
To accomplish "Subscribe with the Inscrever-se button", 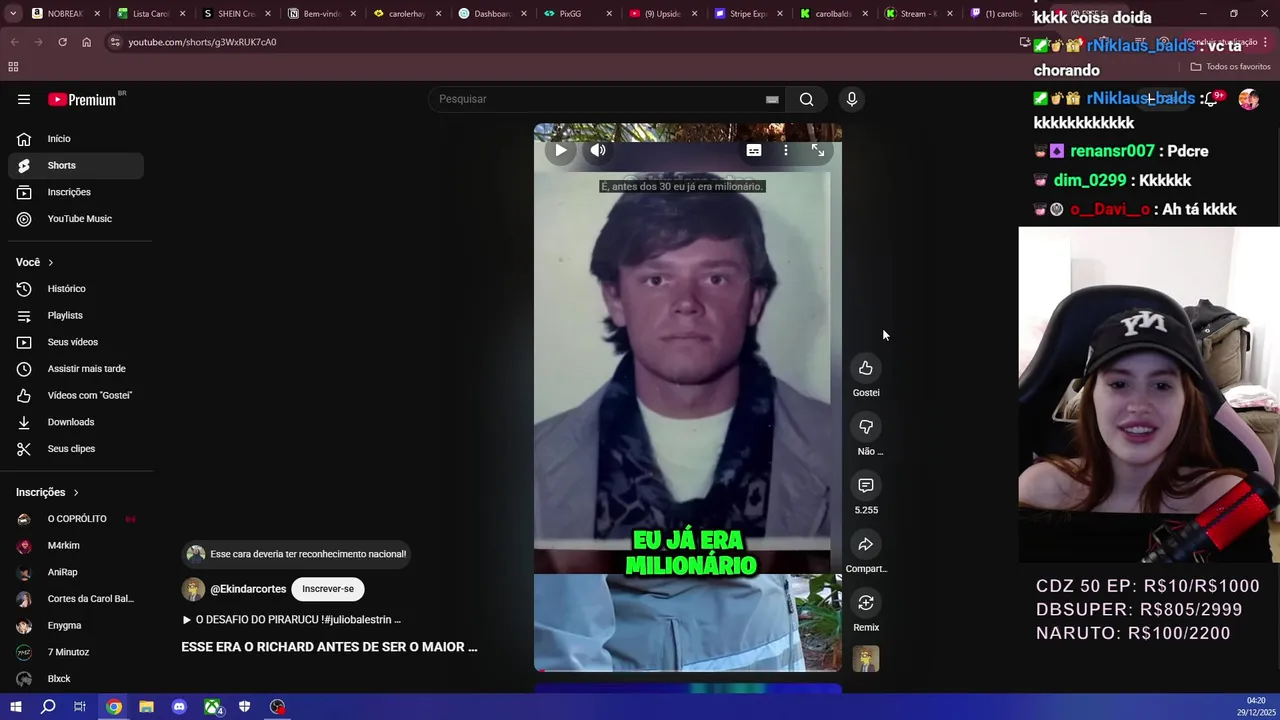I will coord(328,589).
